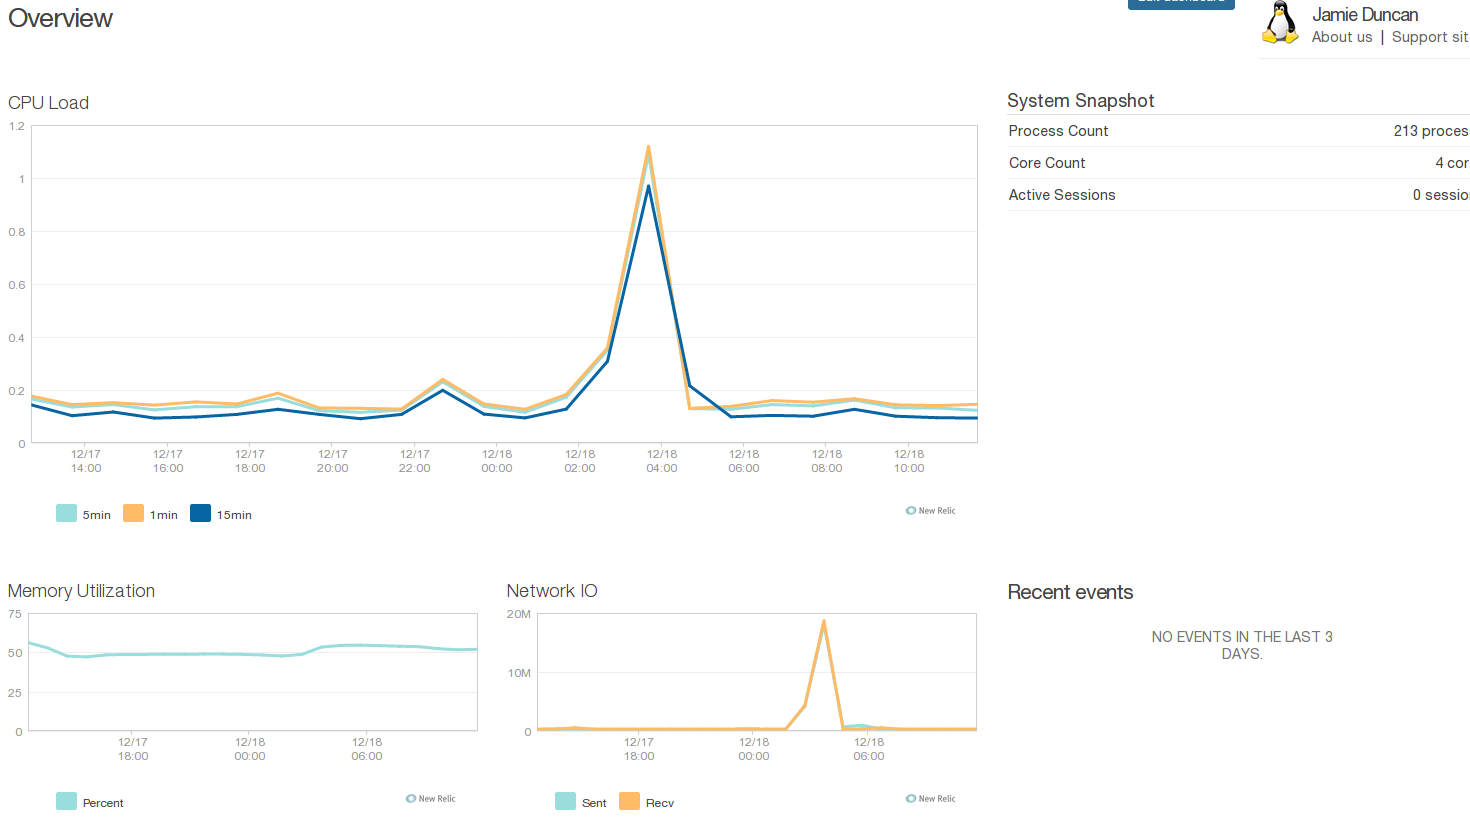Screen dimensions: 1470x818
Task: Click the New Relic logo under CPU Load
Action: [x=930, y=511]
